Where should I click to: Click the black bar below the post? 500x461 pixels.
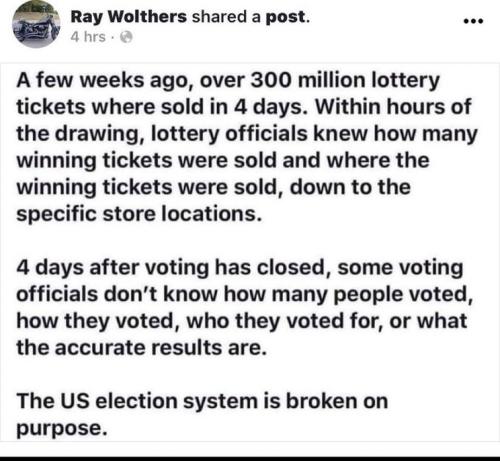(x=250, y=458)
